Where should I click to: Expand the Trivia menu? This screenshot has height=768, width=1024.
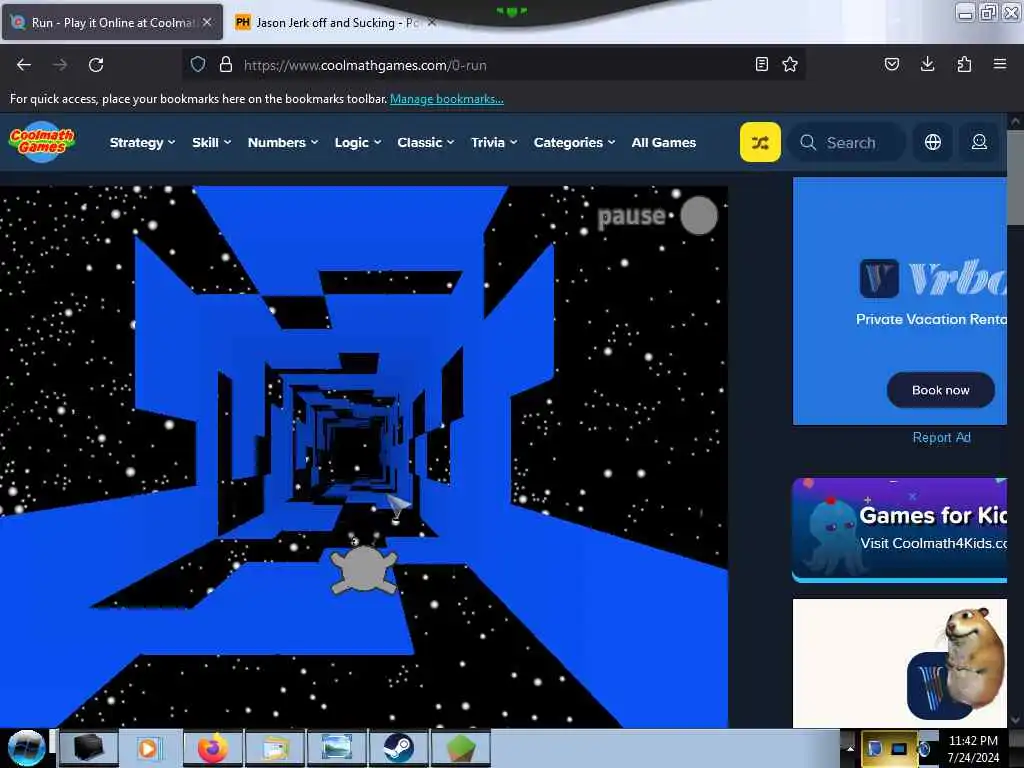point(494,142)
